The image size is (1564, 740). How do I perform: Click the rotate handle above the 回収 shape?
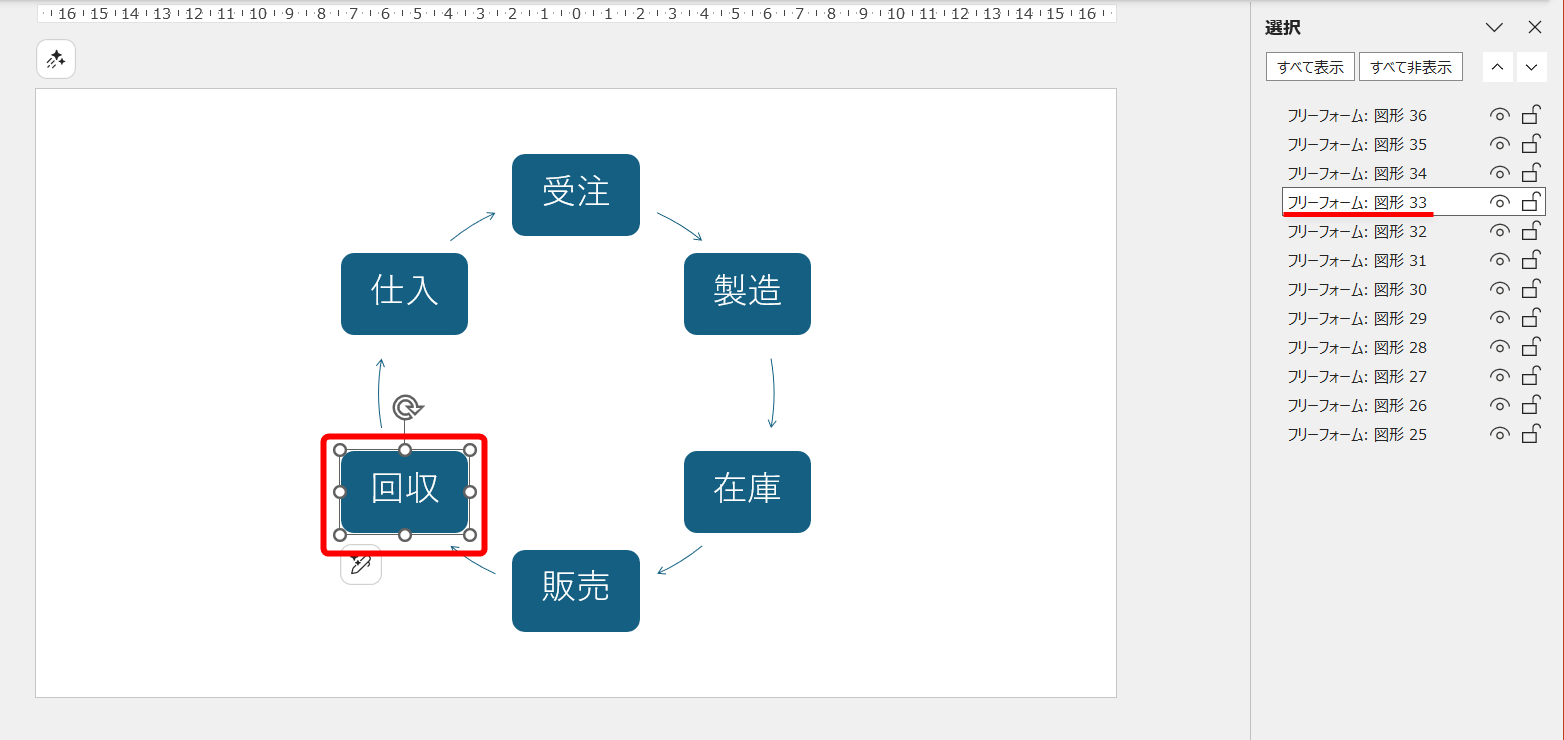click(x=405, y=407)
